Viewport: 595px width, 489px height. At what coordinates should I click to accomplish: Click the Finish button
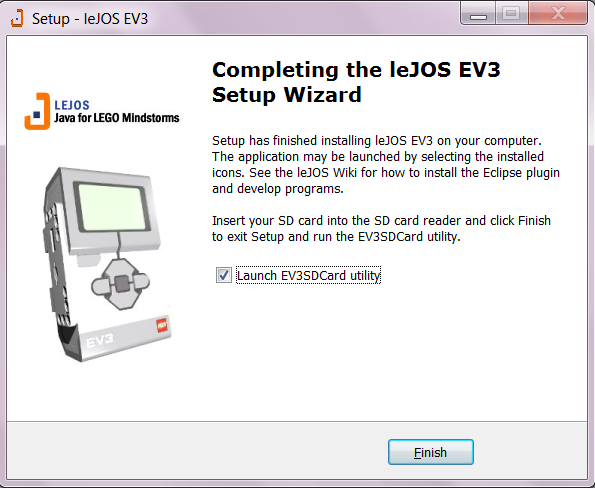click(431, 452)
